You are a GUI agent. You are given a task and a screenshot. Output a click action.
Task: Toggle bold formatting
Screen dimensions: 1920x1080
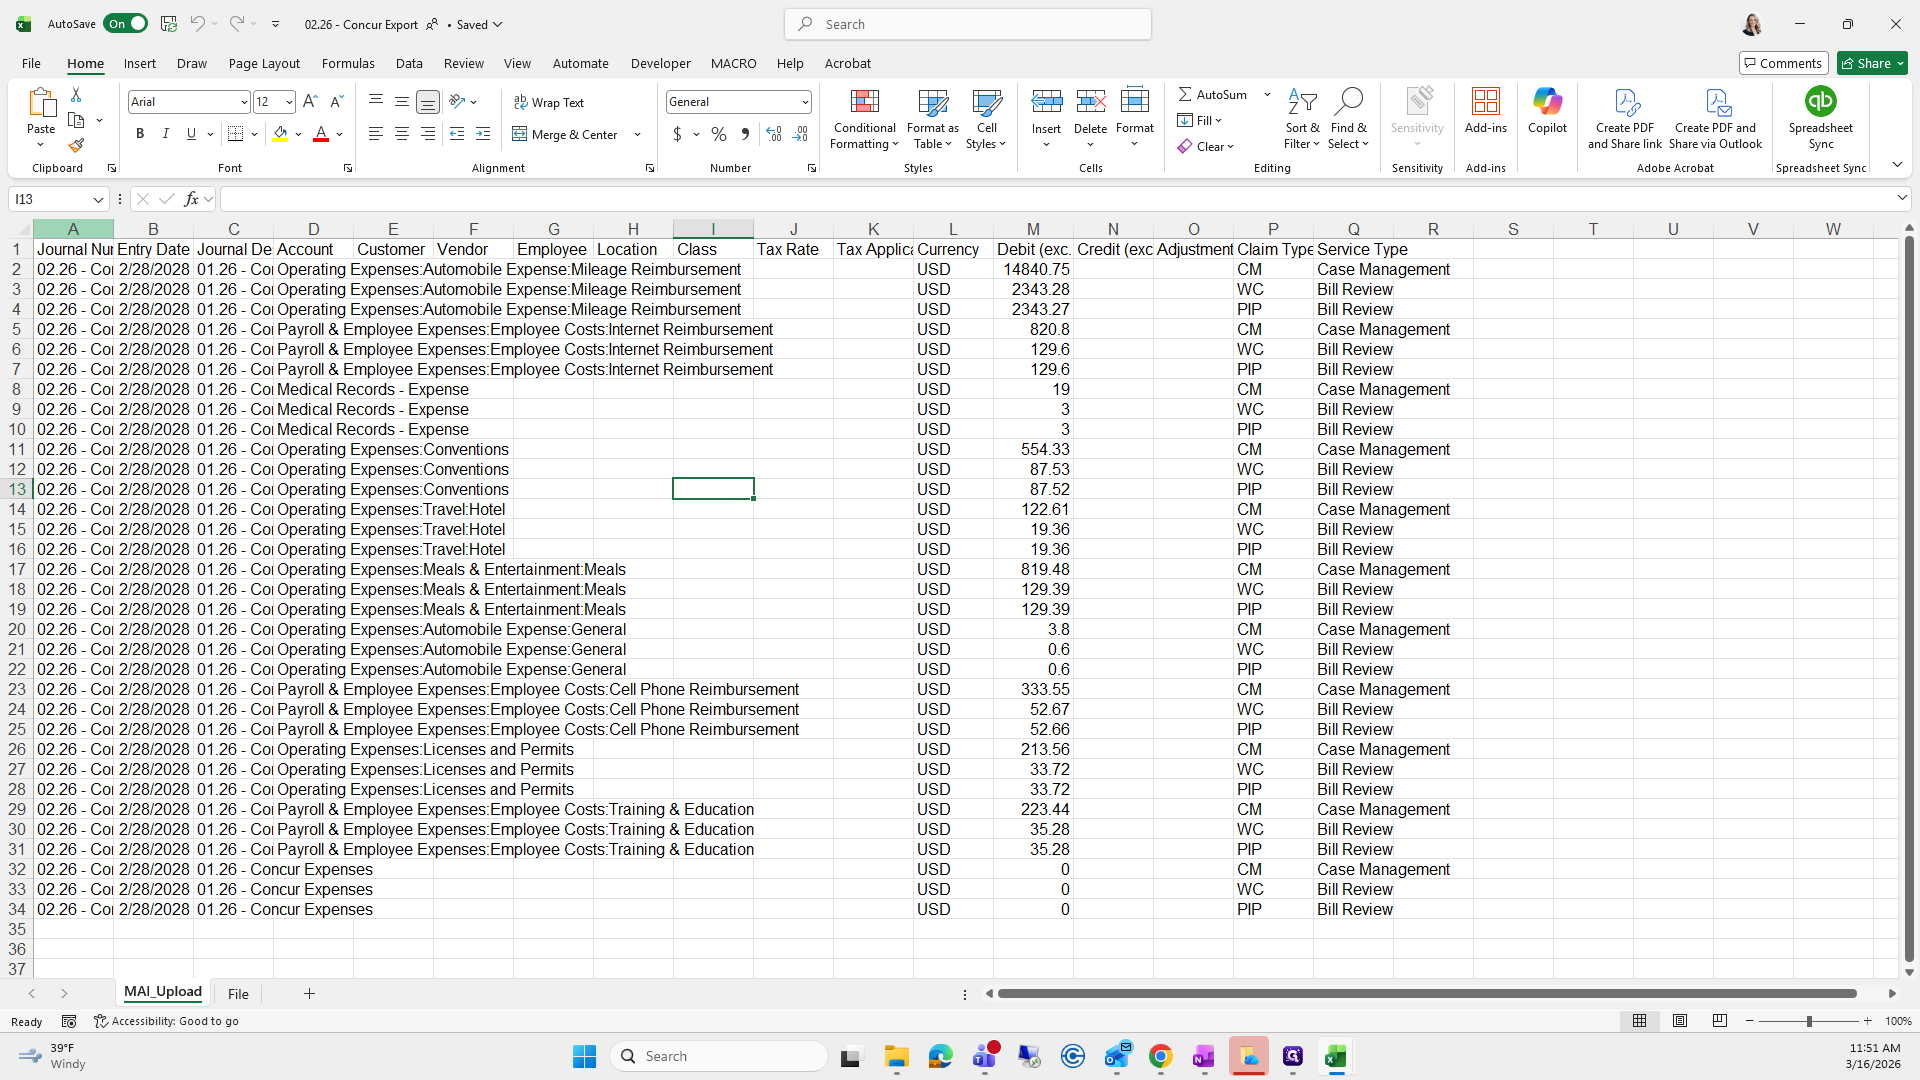point(140,134)
